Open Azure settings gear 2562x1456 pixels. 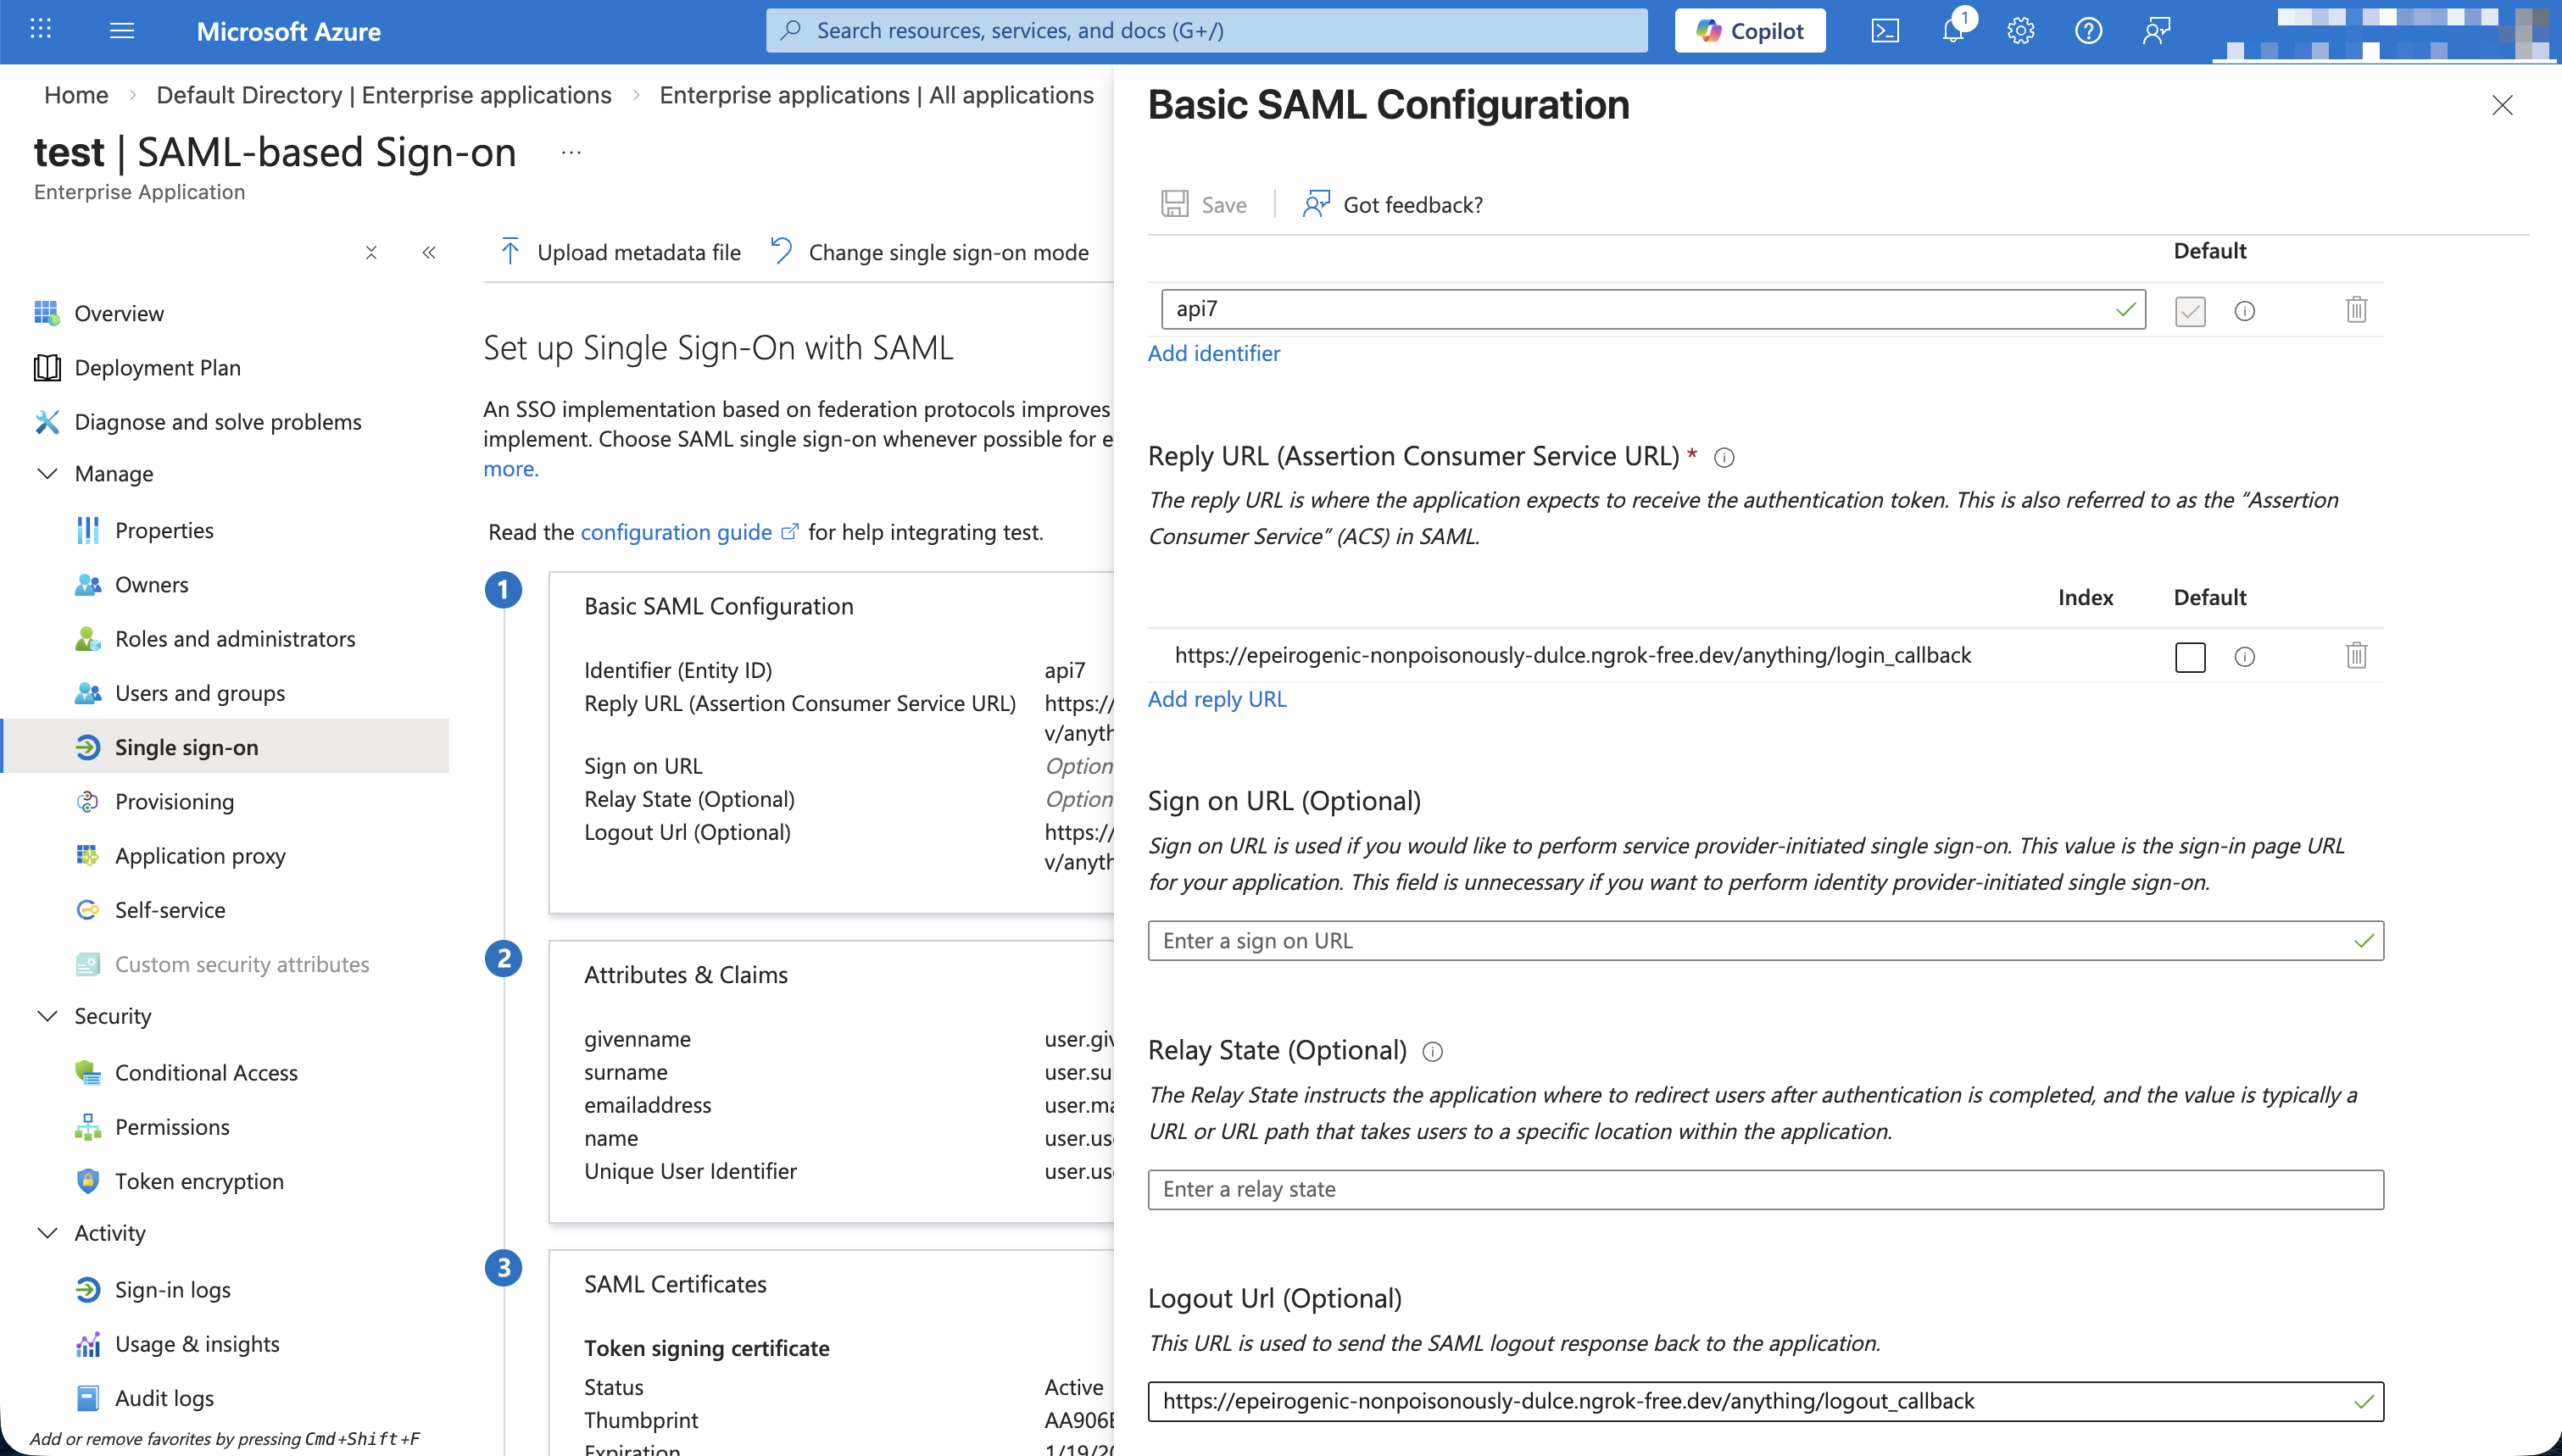2021,30
